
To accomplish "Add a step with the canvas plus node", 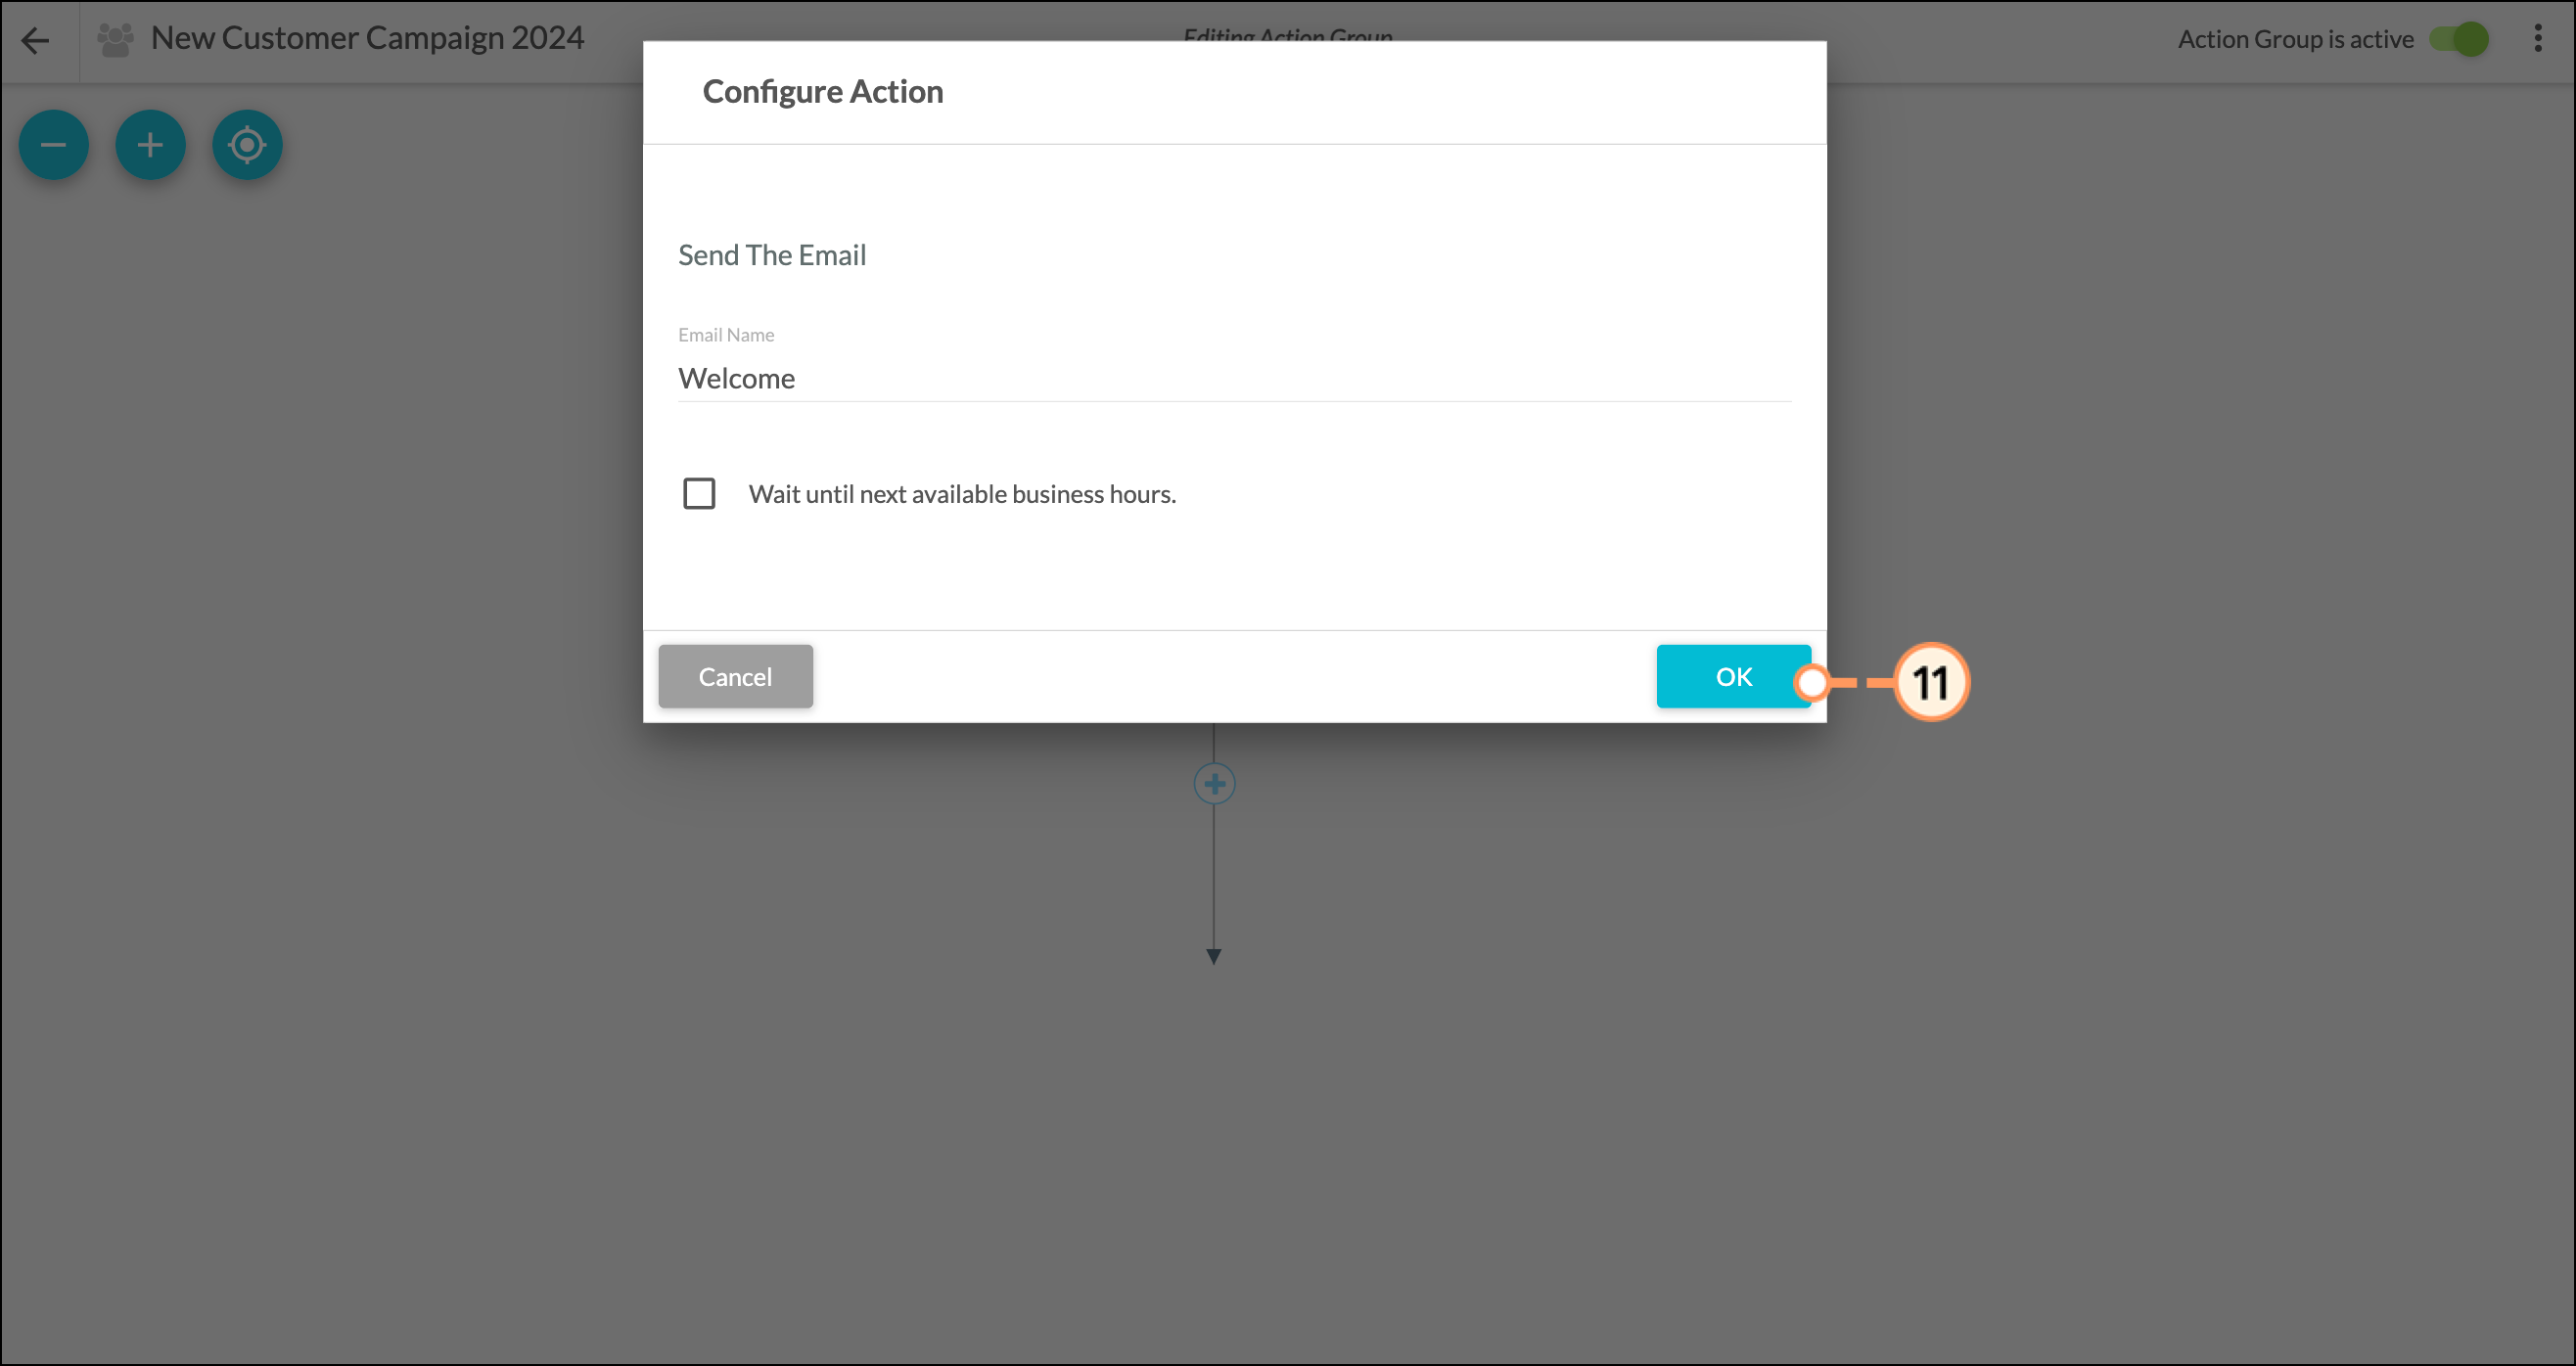I will coord(1214,783).
